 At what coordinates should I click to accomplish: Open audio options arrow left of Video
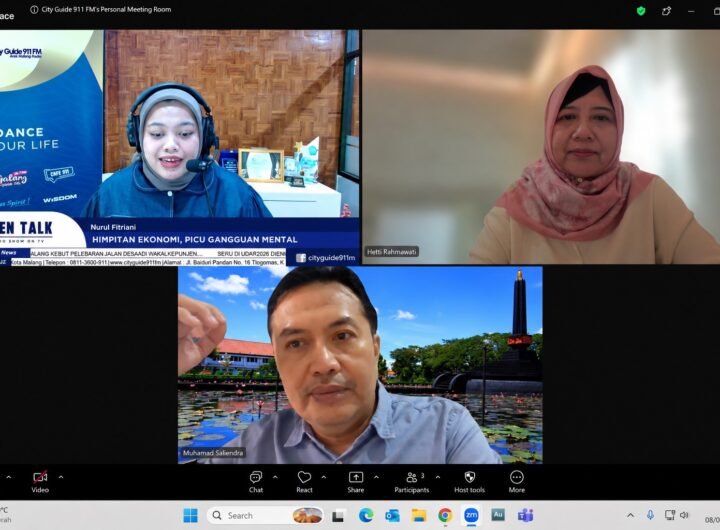pos(8,477)
